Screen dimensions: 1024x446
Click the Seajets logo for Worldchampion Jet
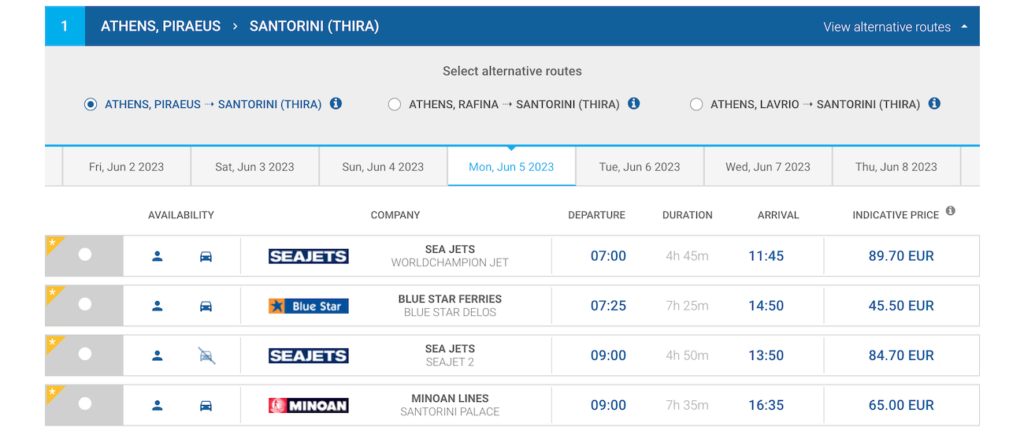pos(308,256)
